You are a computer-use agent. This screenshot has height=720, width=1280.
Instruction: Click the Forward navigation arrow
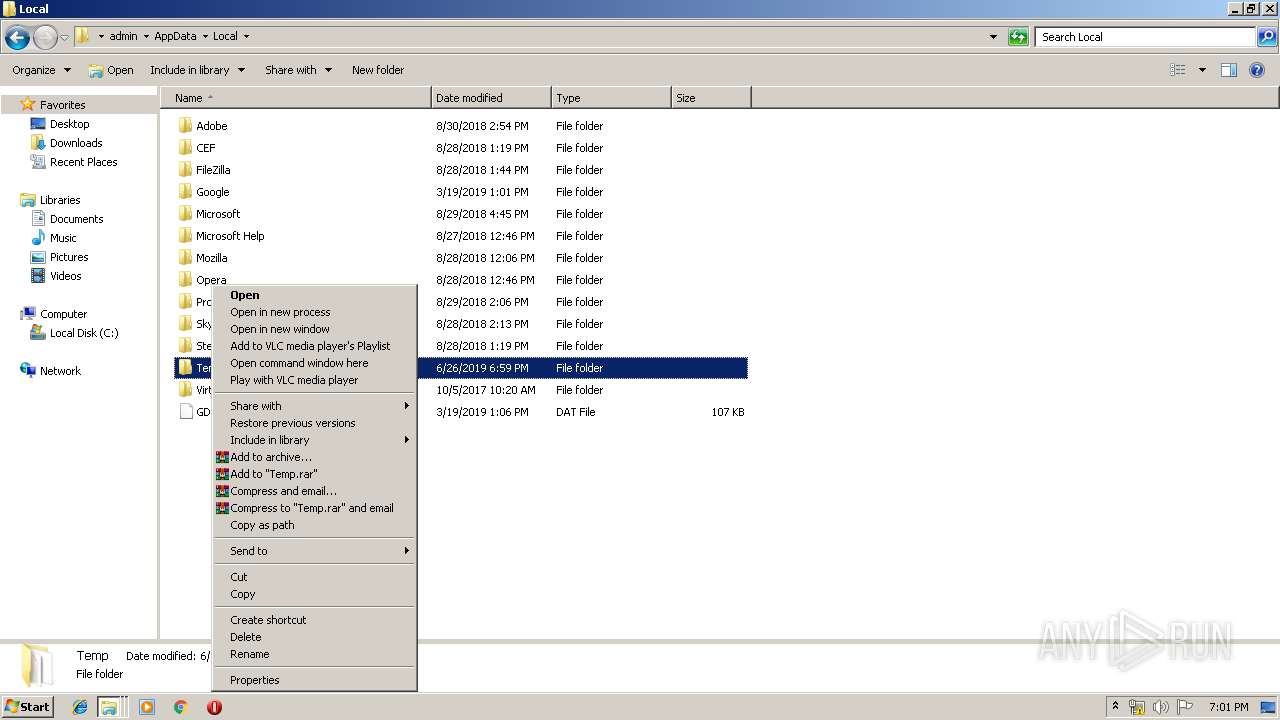coord(45,38)
